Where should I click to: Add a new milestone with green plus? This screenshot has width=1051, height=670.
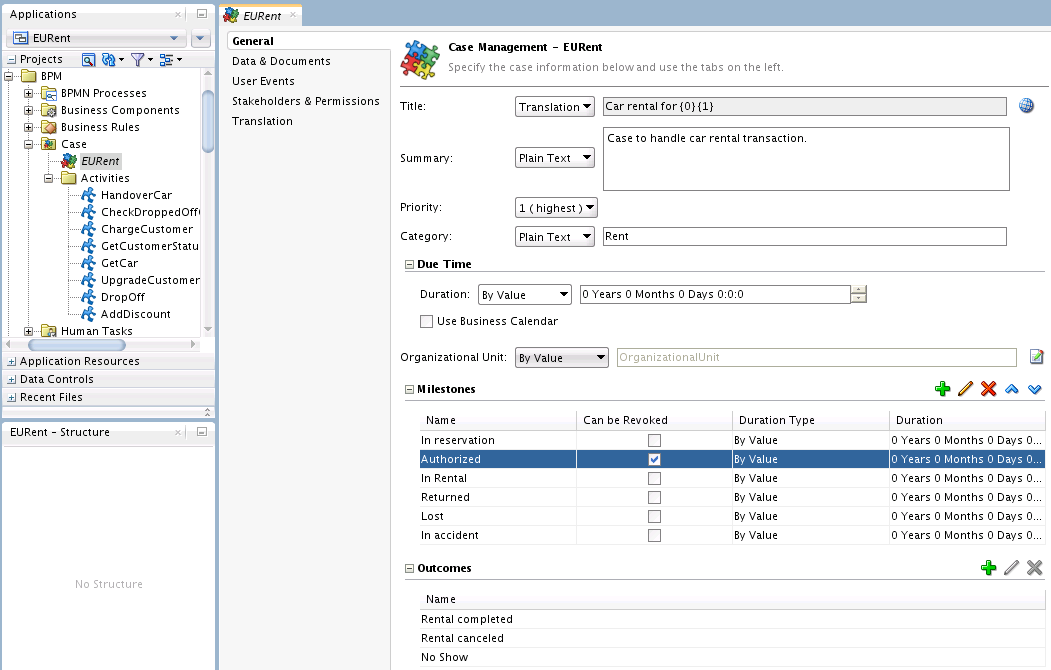pos(942,389)
